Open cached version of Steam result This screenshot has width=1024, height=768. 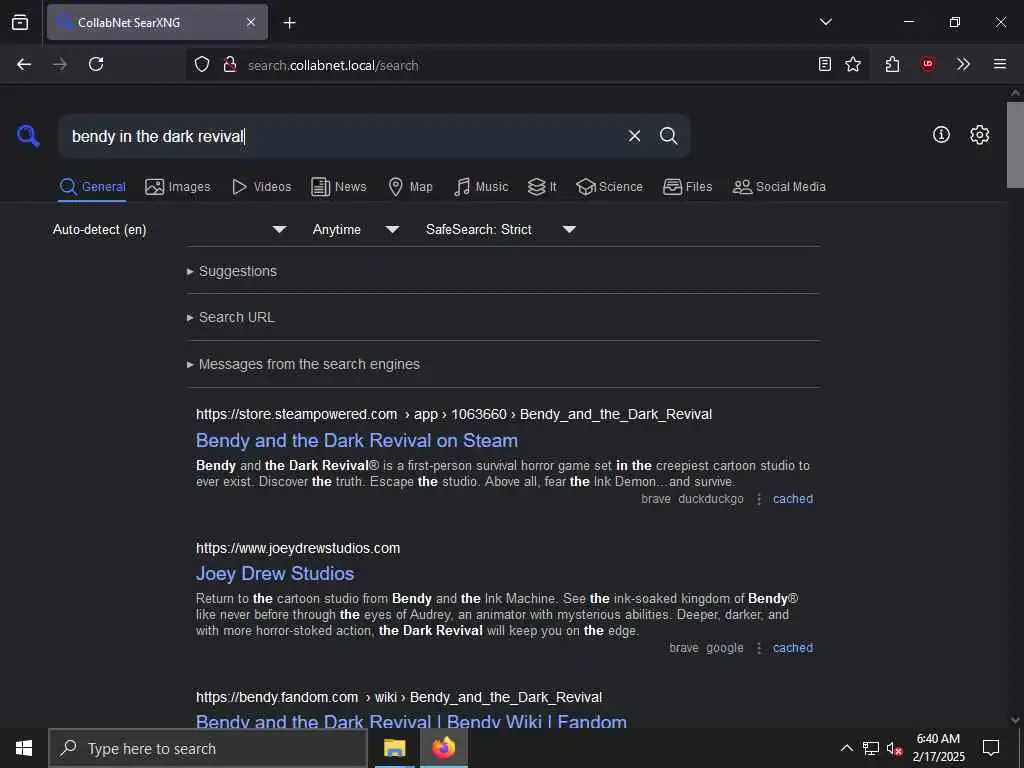(x=793, y=499)
